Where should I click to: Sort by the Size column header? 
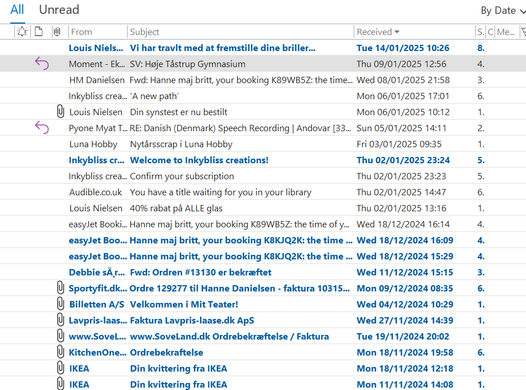pyautogui.click(x=480, y=32)
